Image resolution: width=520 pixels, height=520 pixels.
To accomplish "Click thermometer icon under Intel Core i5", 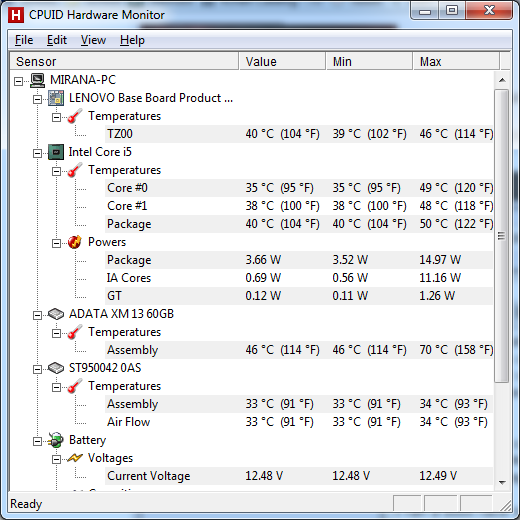I will point(75,170).
